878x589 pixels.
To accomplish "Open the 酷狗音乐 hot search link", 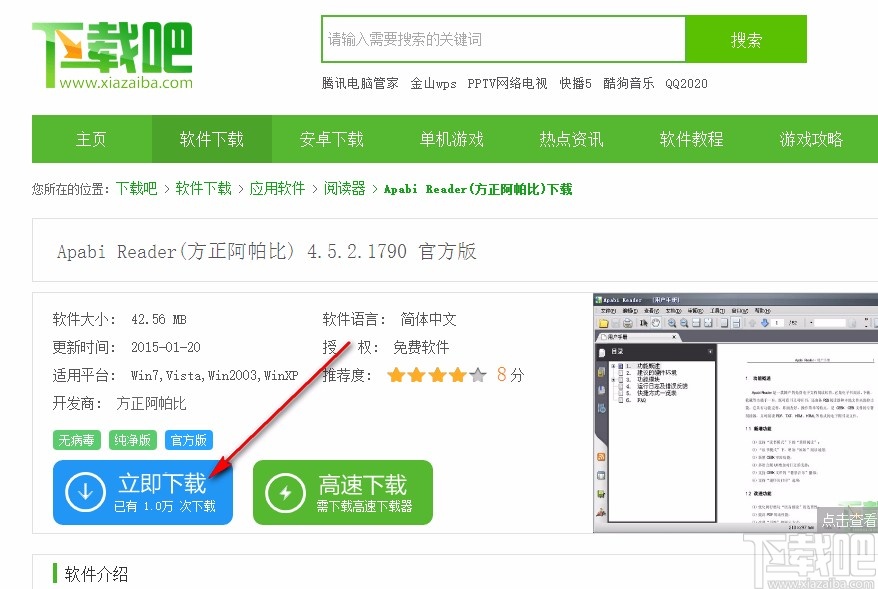I will (x=628, y=83).
